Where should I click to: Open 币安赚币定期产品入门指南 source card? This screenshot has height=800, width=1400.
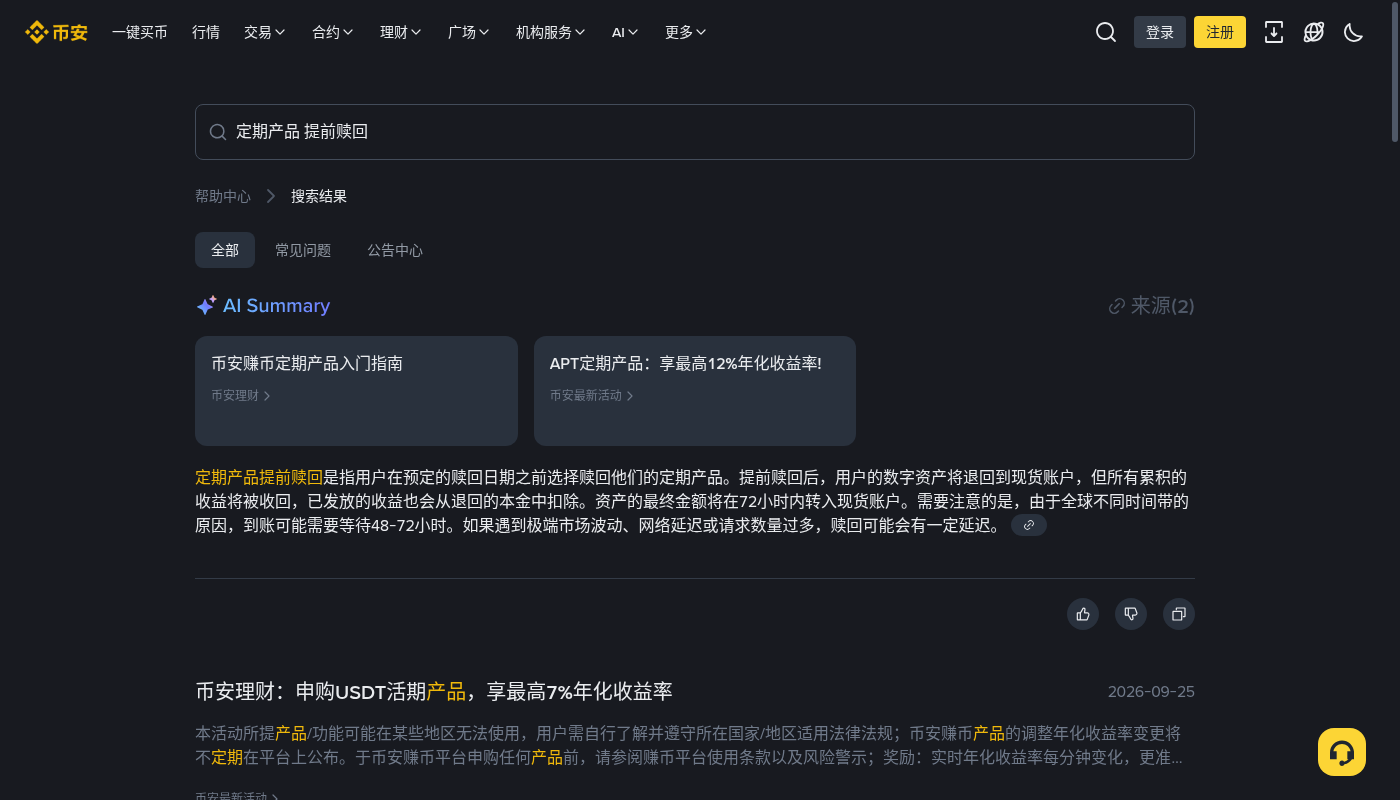[356, 391]
